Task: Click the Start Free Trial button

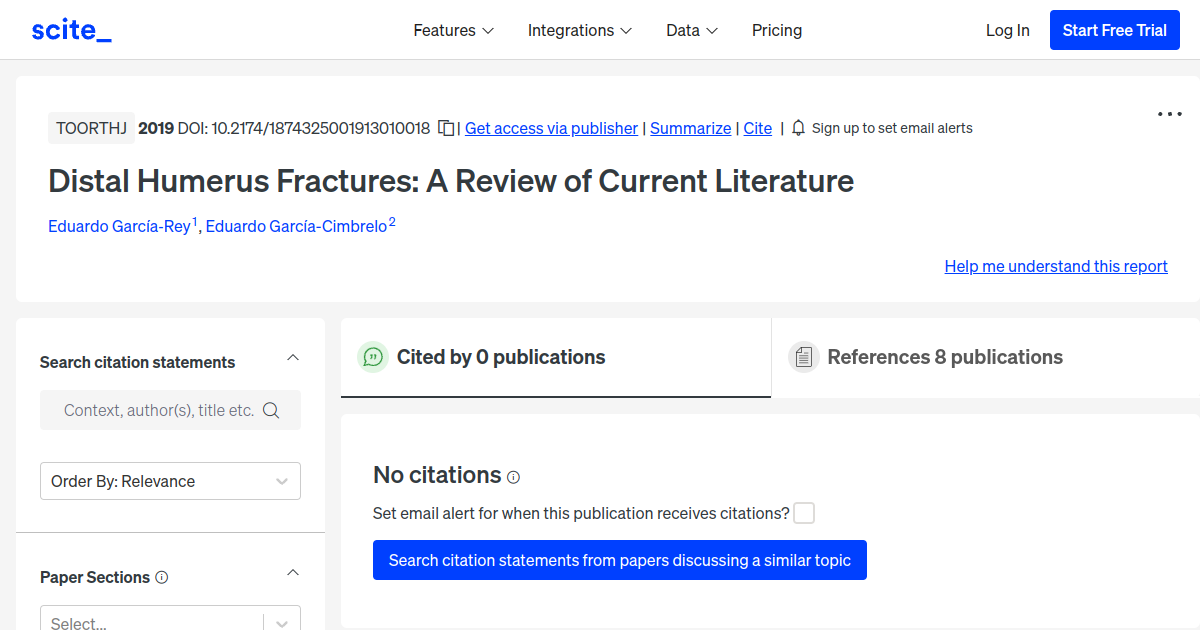Action: point(1114,30)
